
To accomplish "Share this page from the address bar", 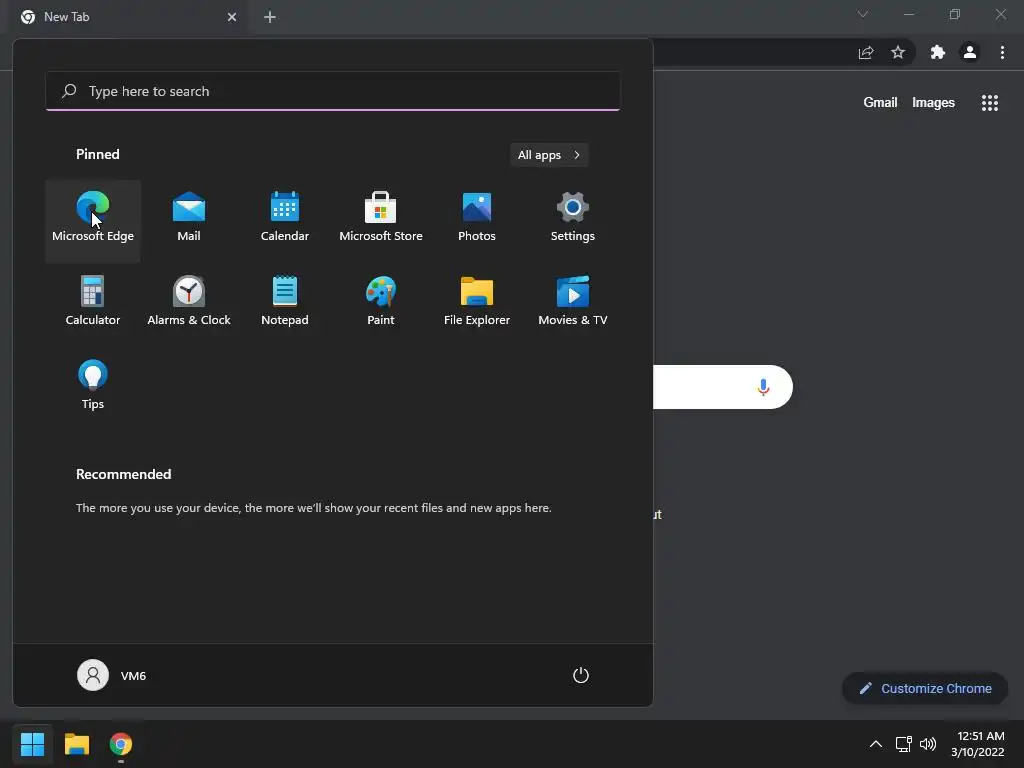I will tap(866, 52).
